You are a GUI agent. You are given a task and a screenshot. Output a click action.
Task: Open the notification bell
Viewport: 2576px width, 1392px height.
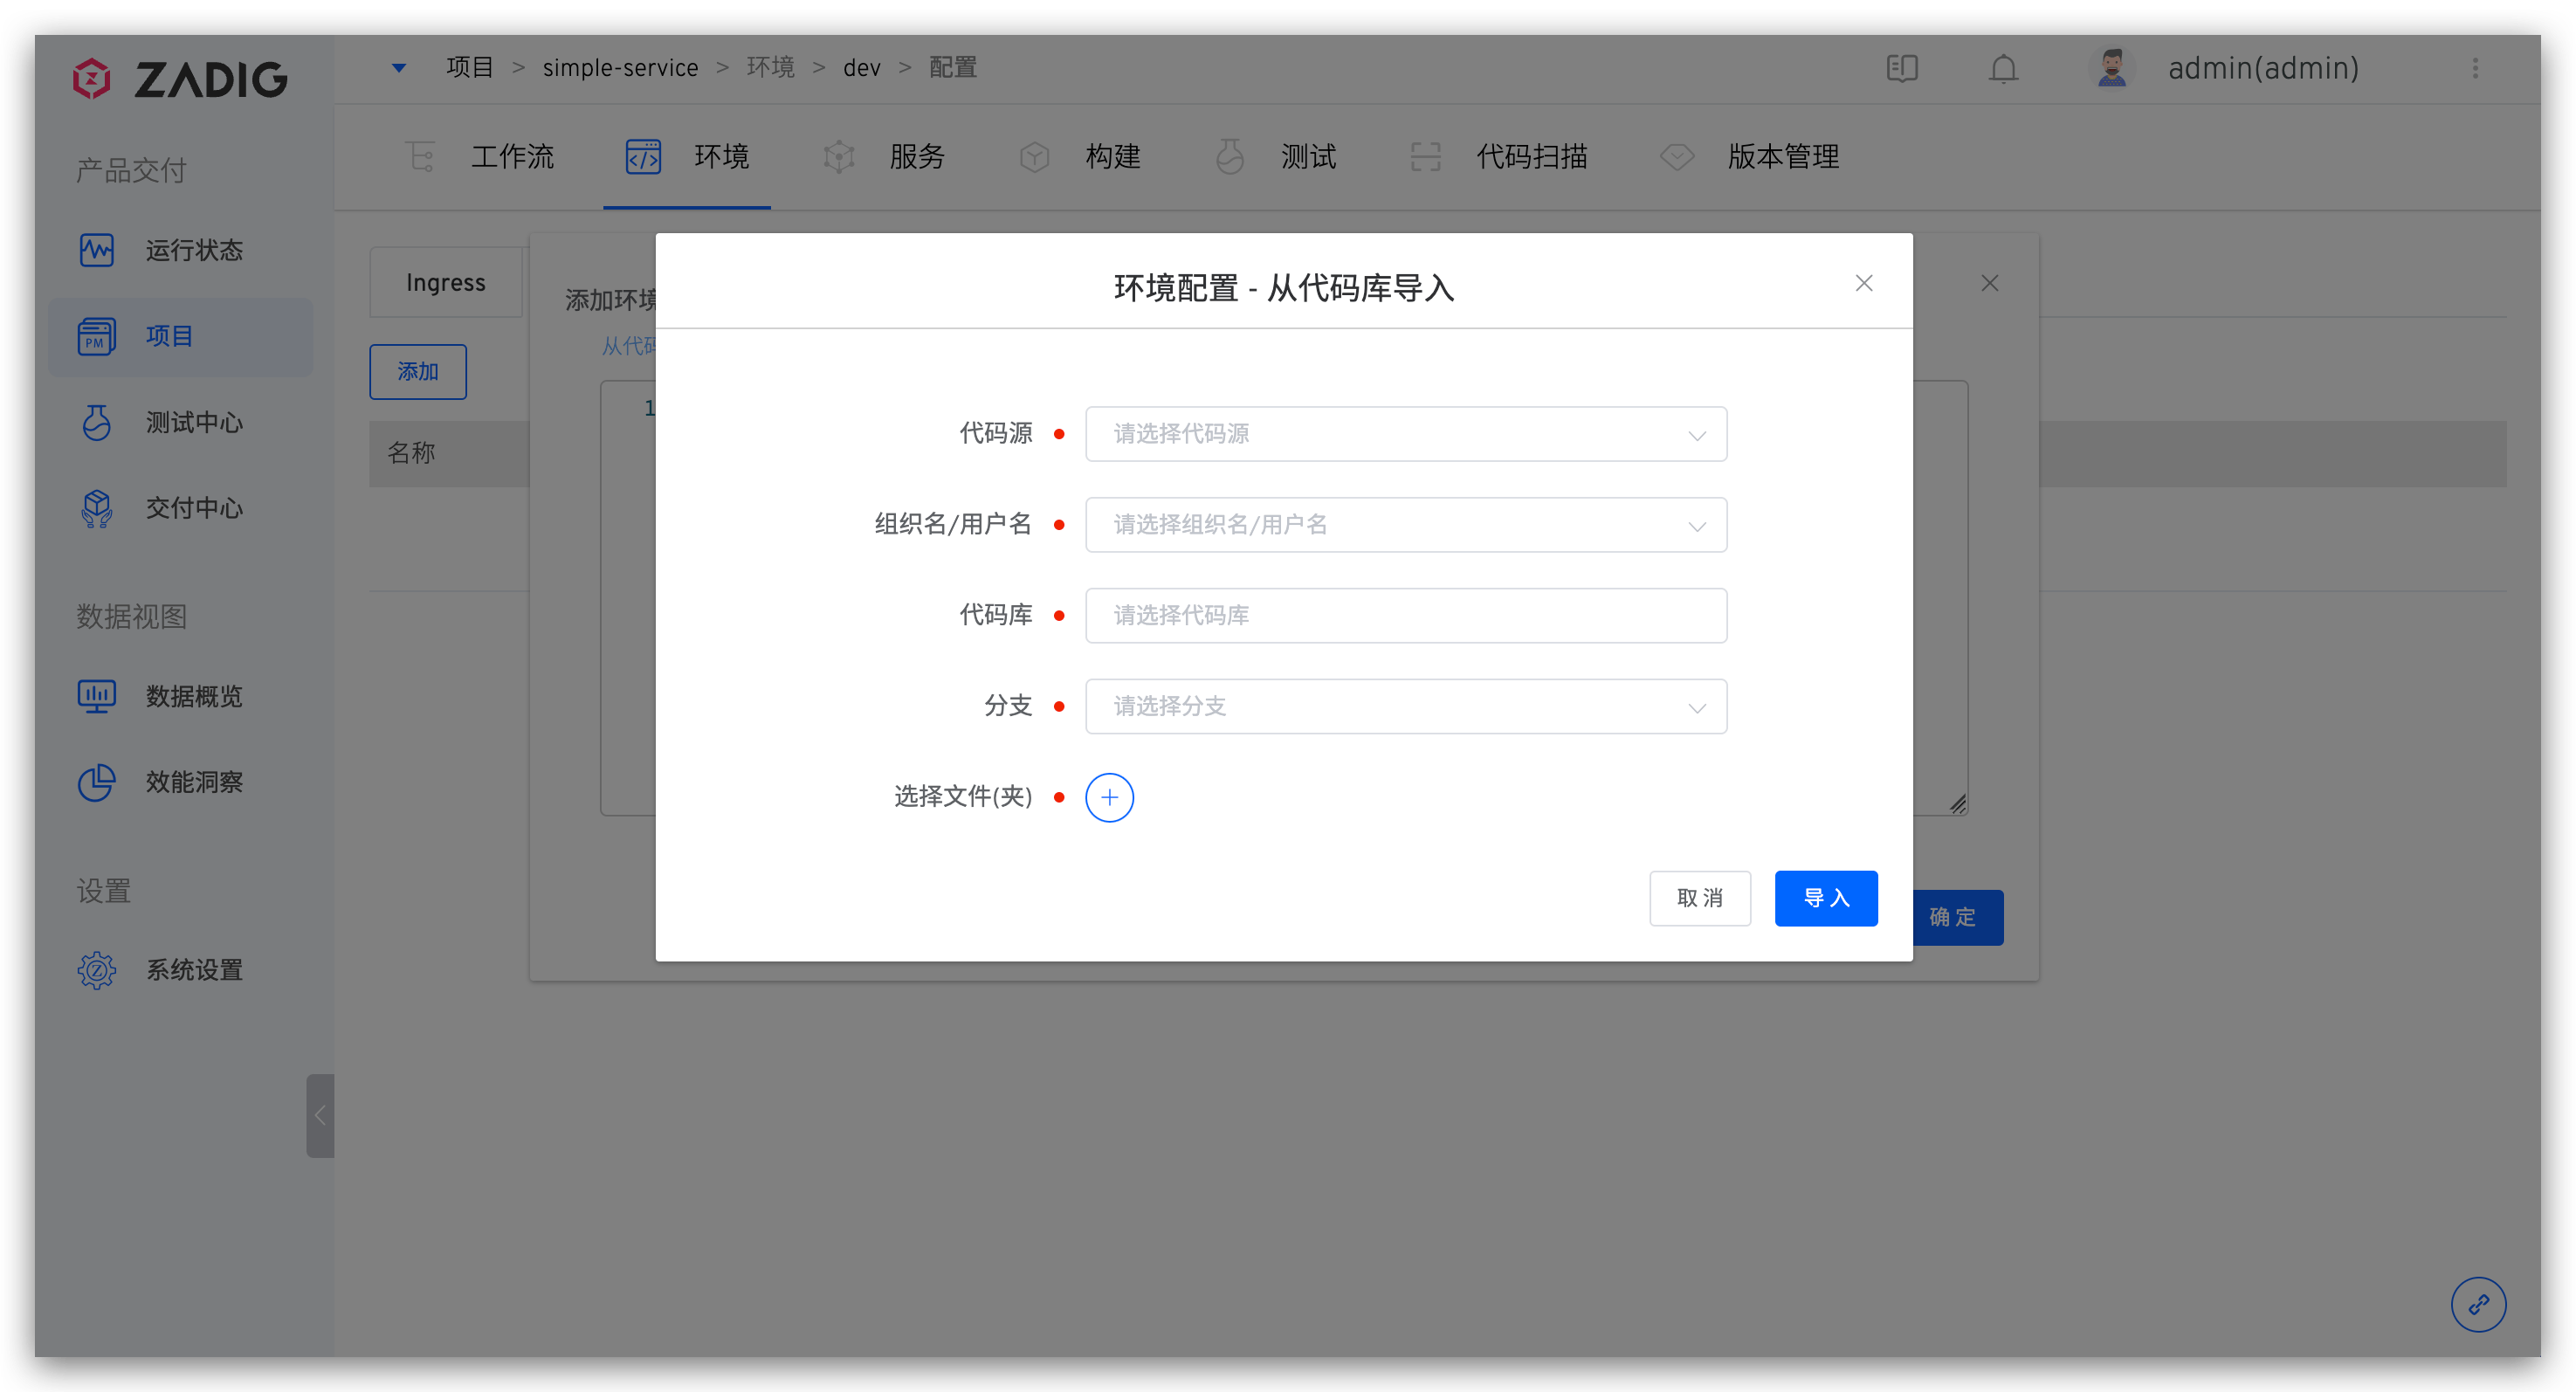pos(2003,68)
